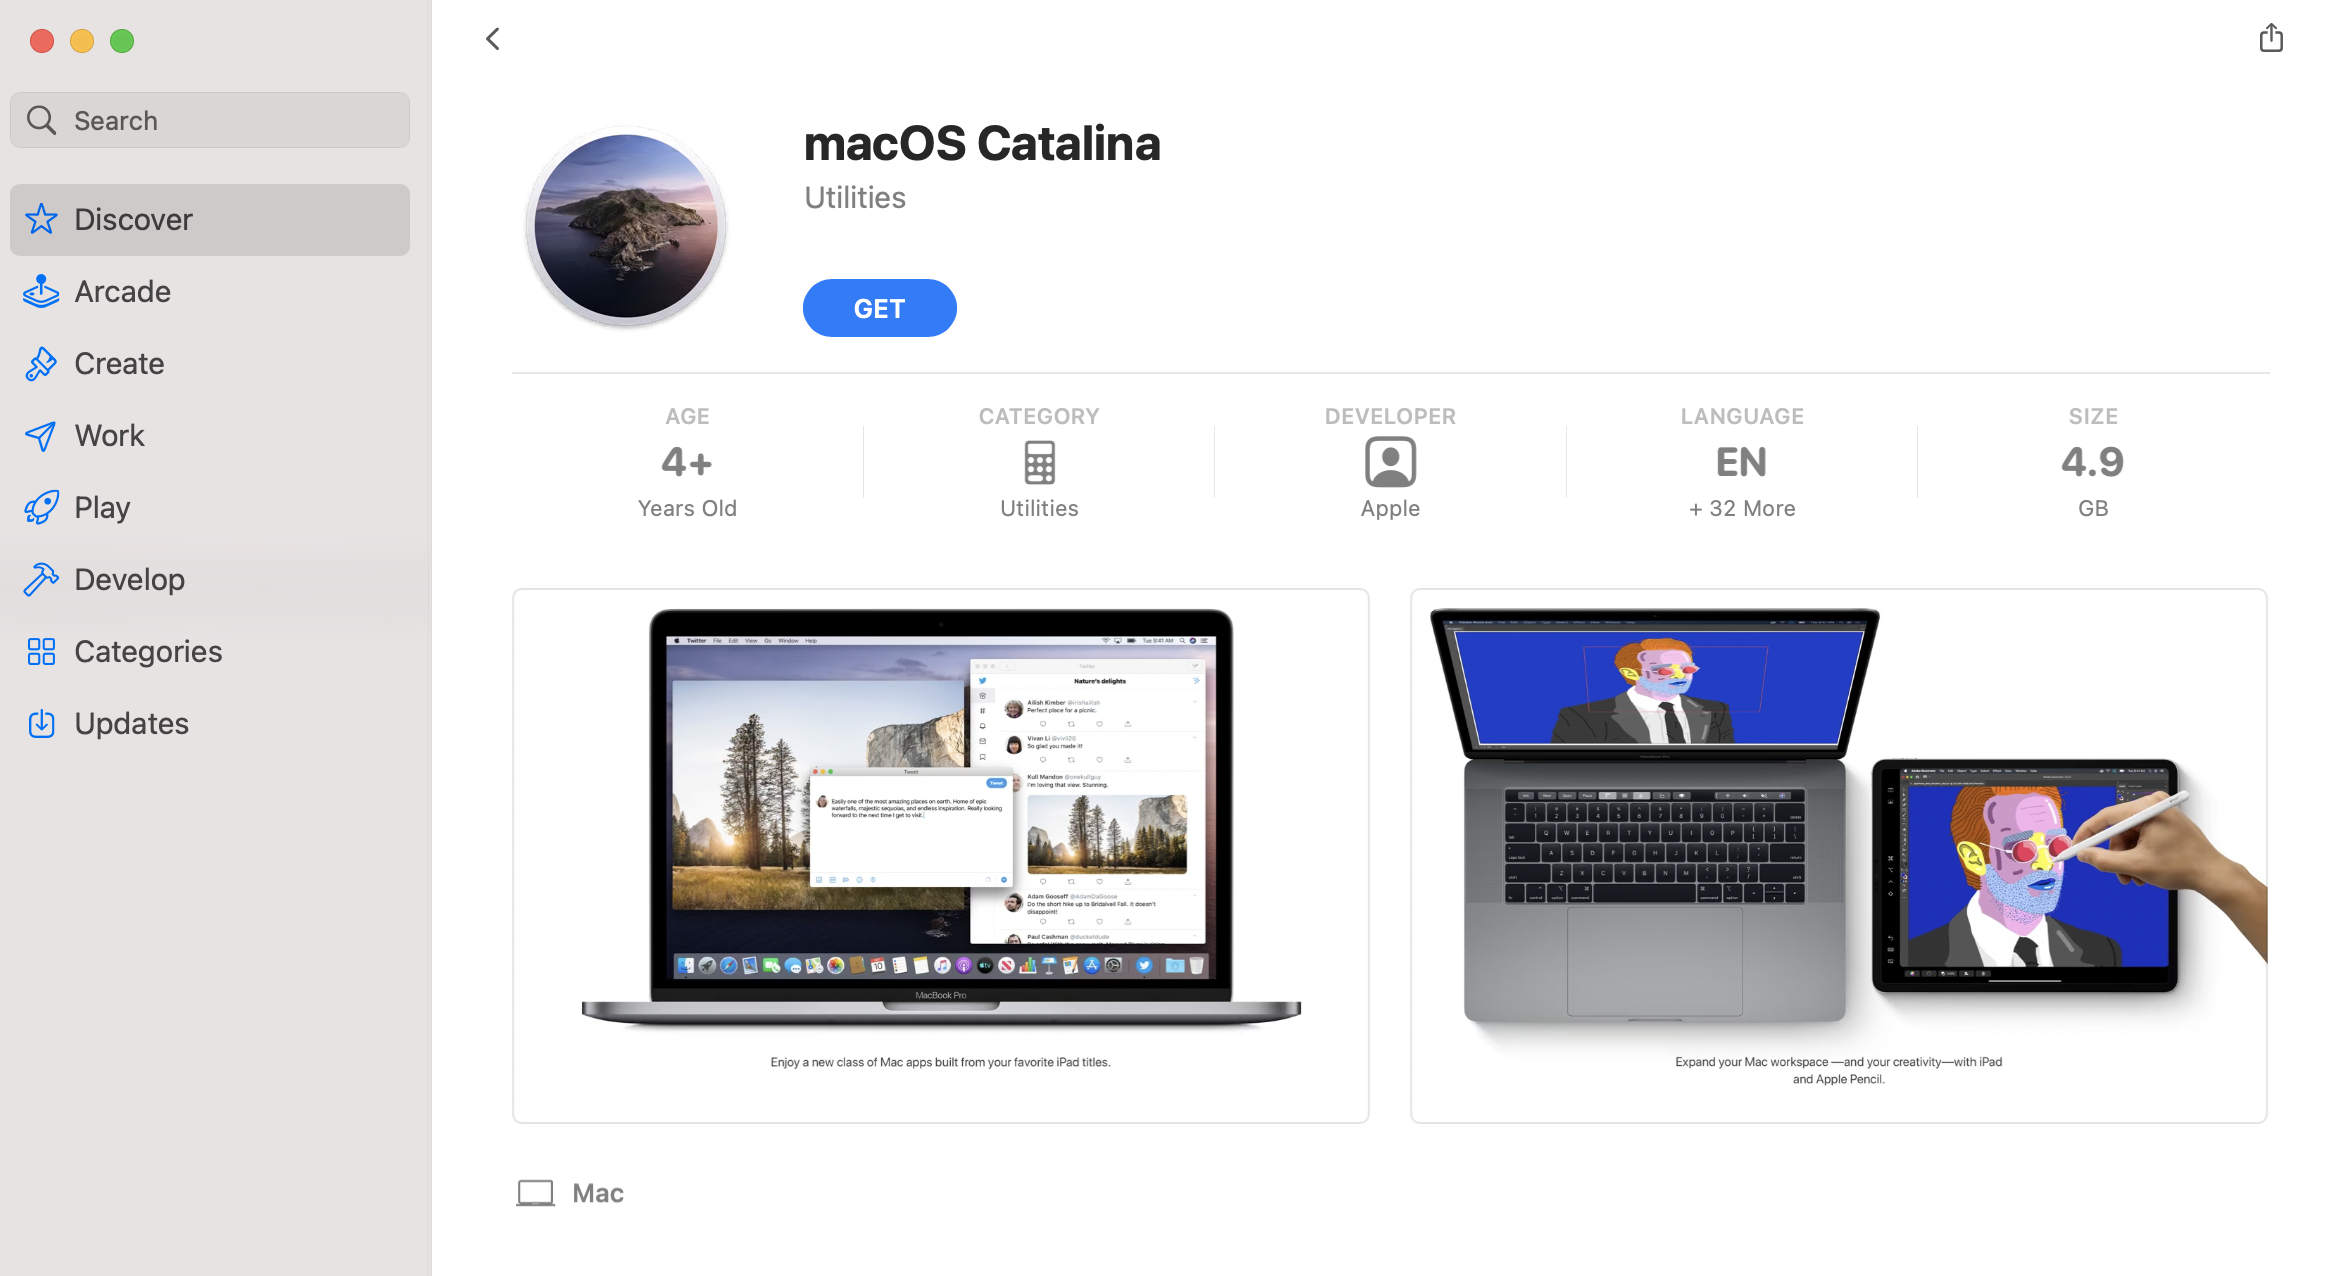Click the Develop hammer icon
The height and width of the screenshot is (1276, 2334).
[x=41, y=579]
